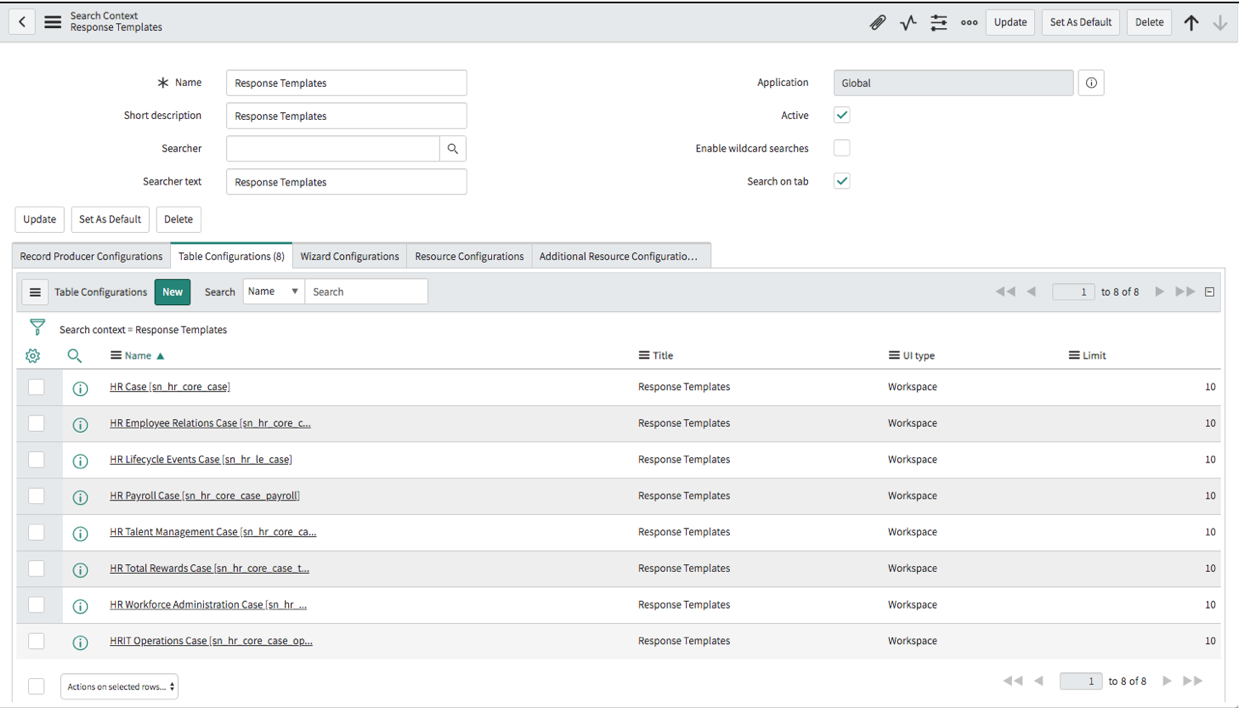Preview HR Lifecycle Events Case info icon
The width and height of the screenshot is (1239, 708).
80,461
